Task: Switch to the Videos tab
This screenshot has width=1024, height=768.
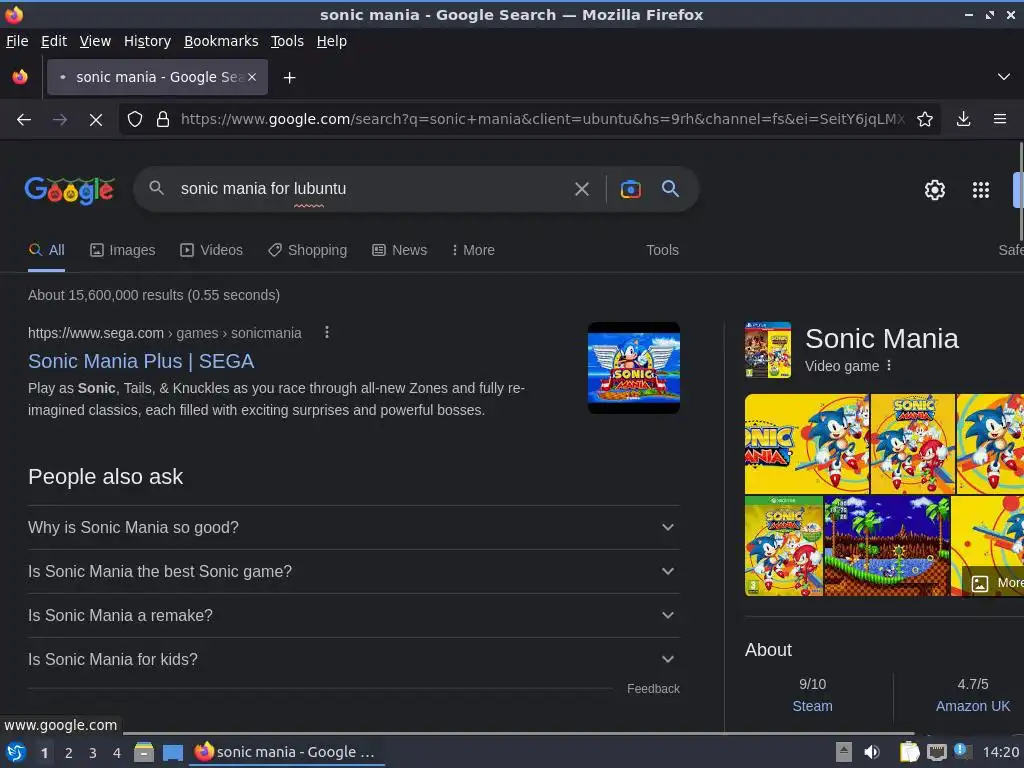Action: pos(212,250)
